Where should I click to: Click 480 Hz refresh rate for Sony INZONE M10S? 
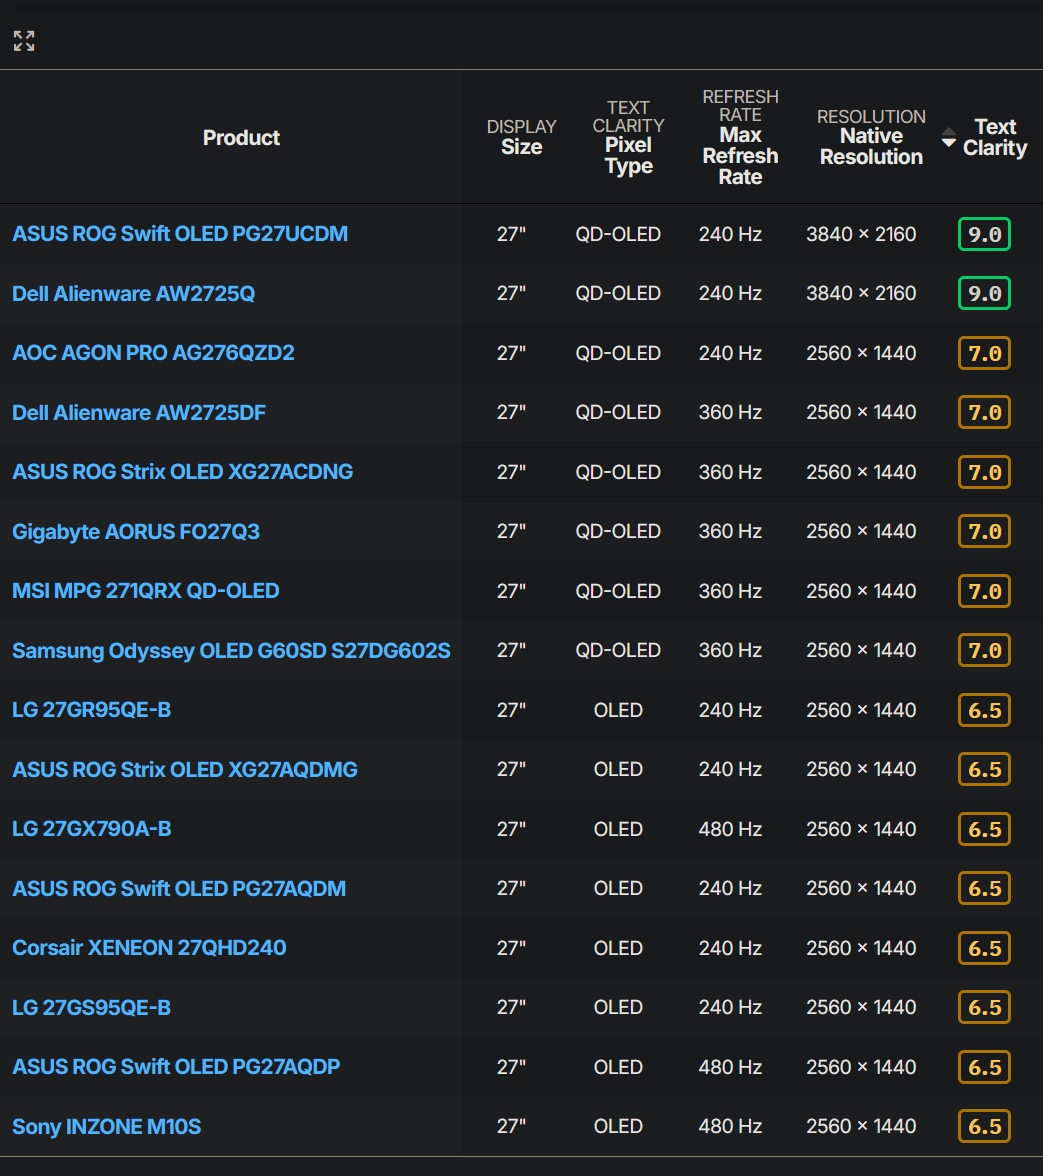(x=730, y=1126)
